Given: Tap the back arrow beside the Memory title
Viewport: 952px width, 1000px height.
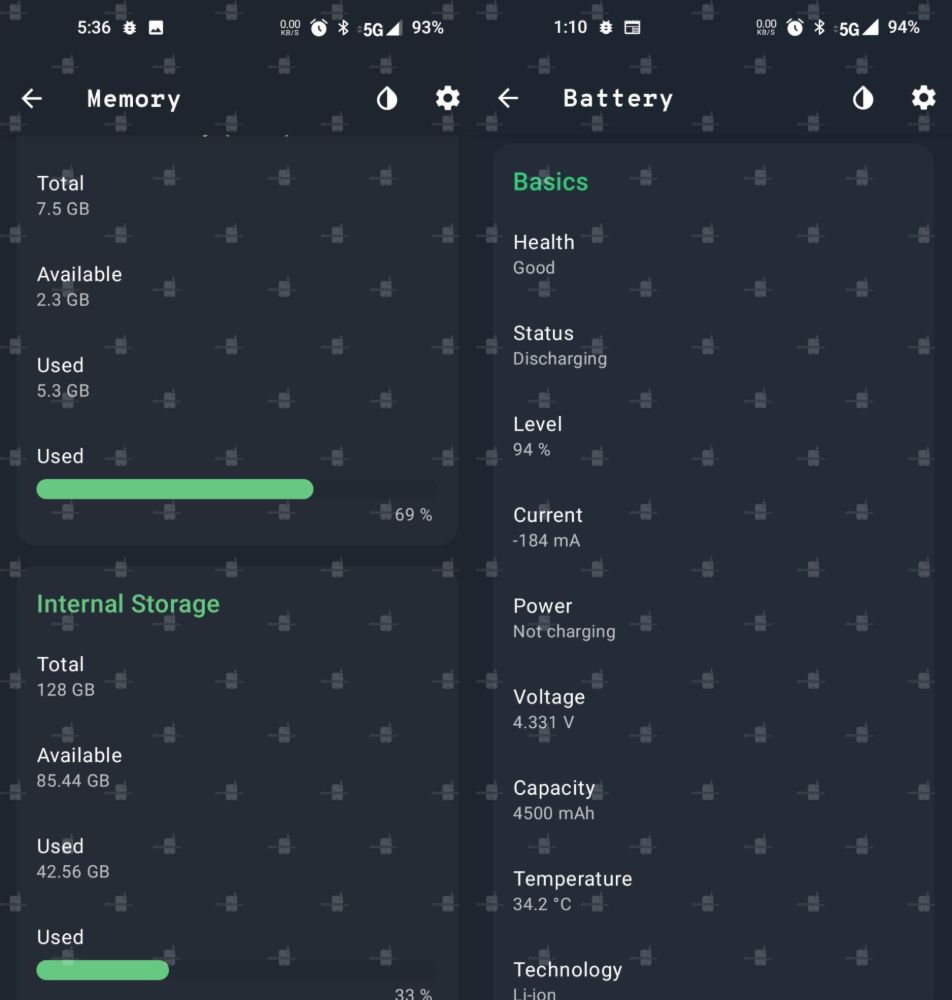Looking at the screenshot, I should point(32,98).
